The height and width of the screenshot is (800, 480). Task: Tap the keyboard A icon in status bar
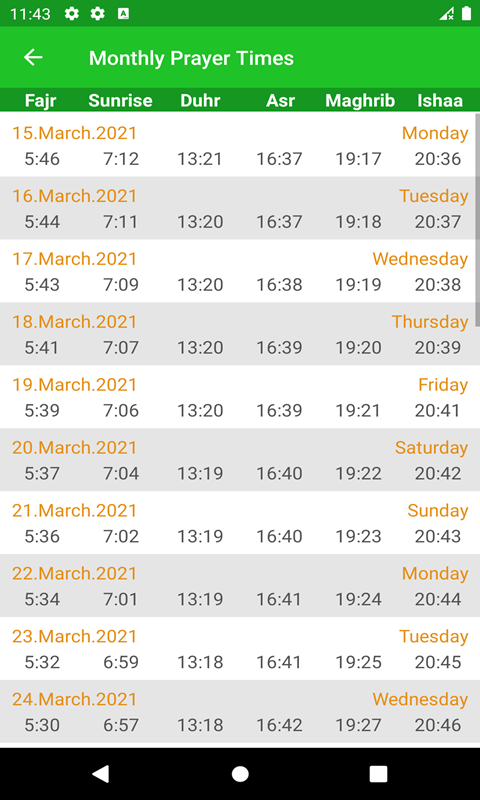coord(123,14)
